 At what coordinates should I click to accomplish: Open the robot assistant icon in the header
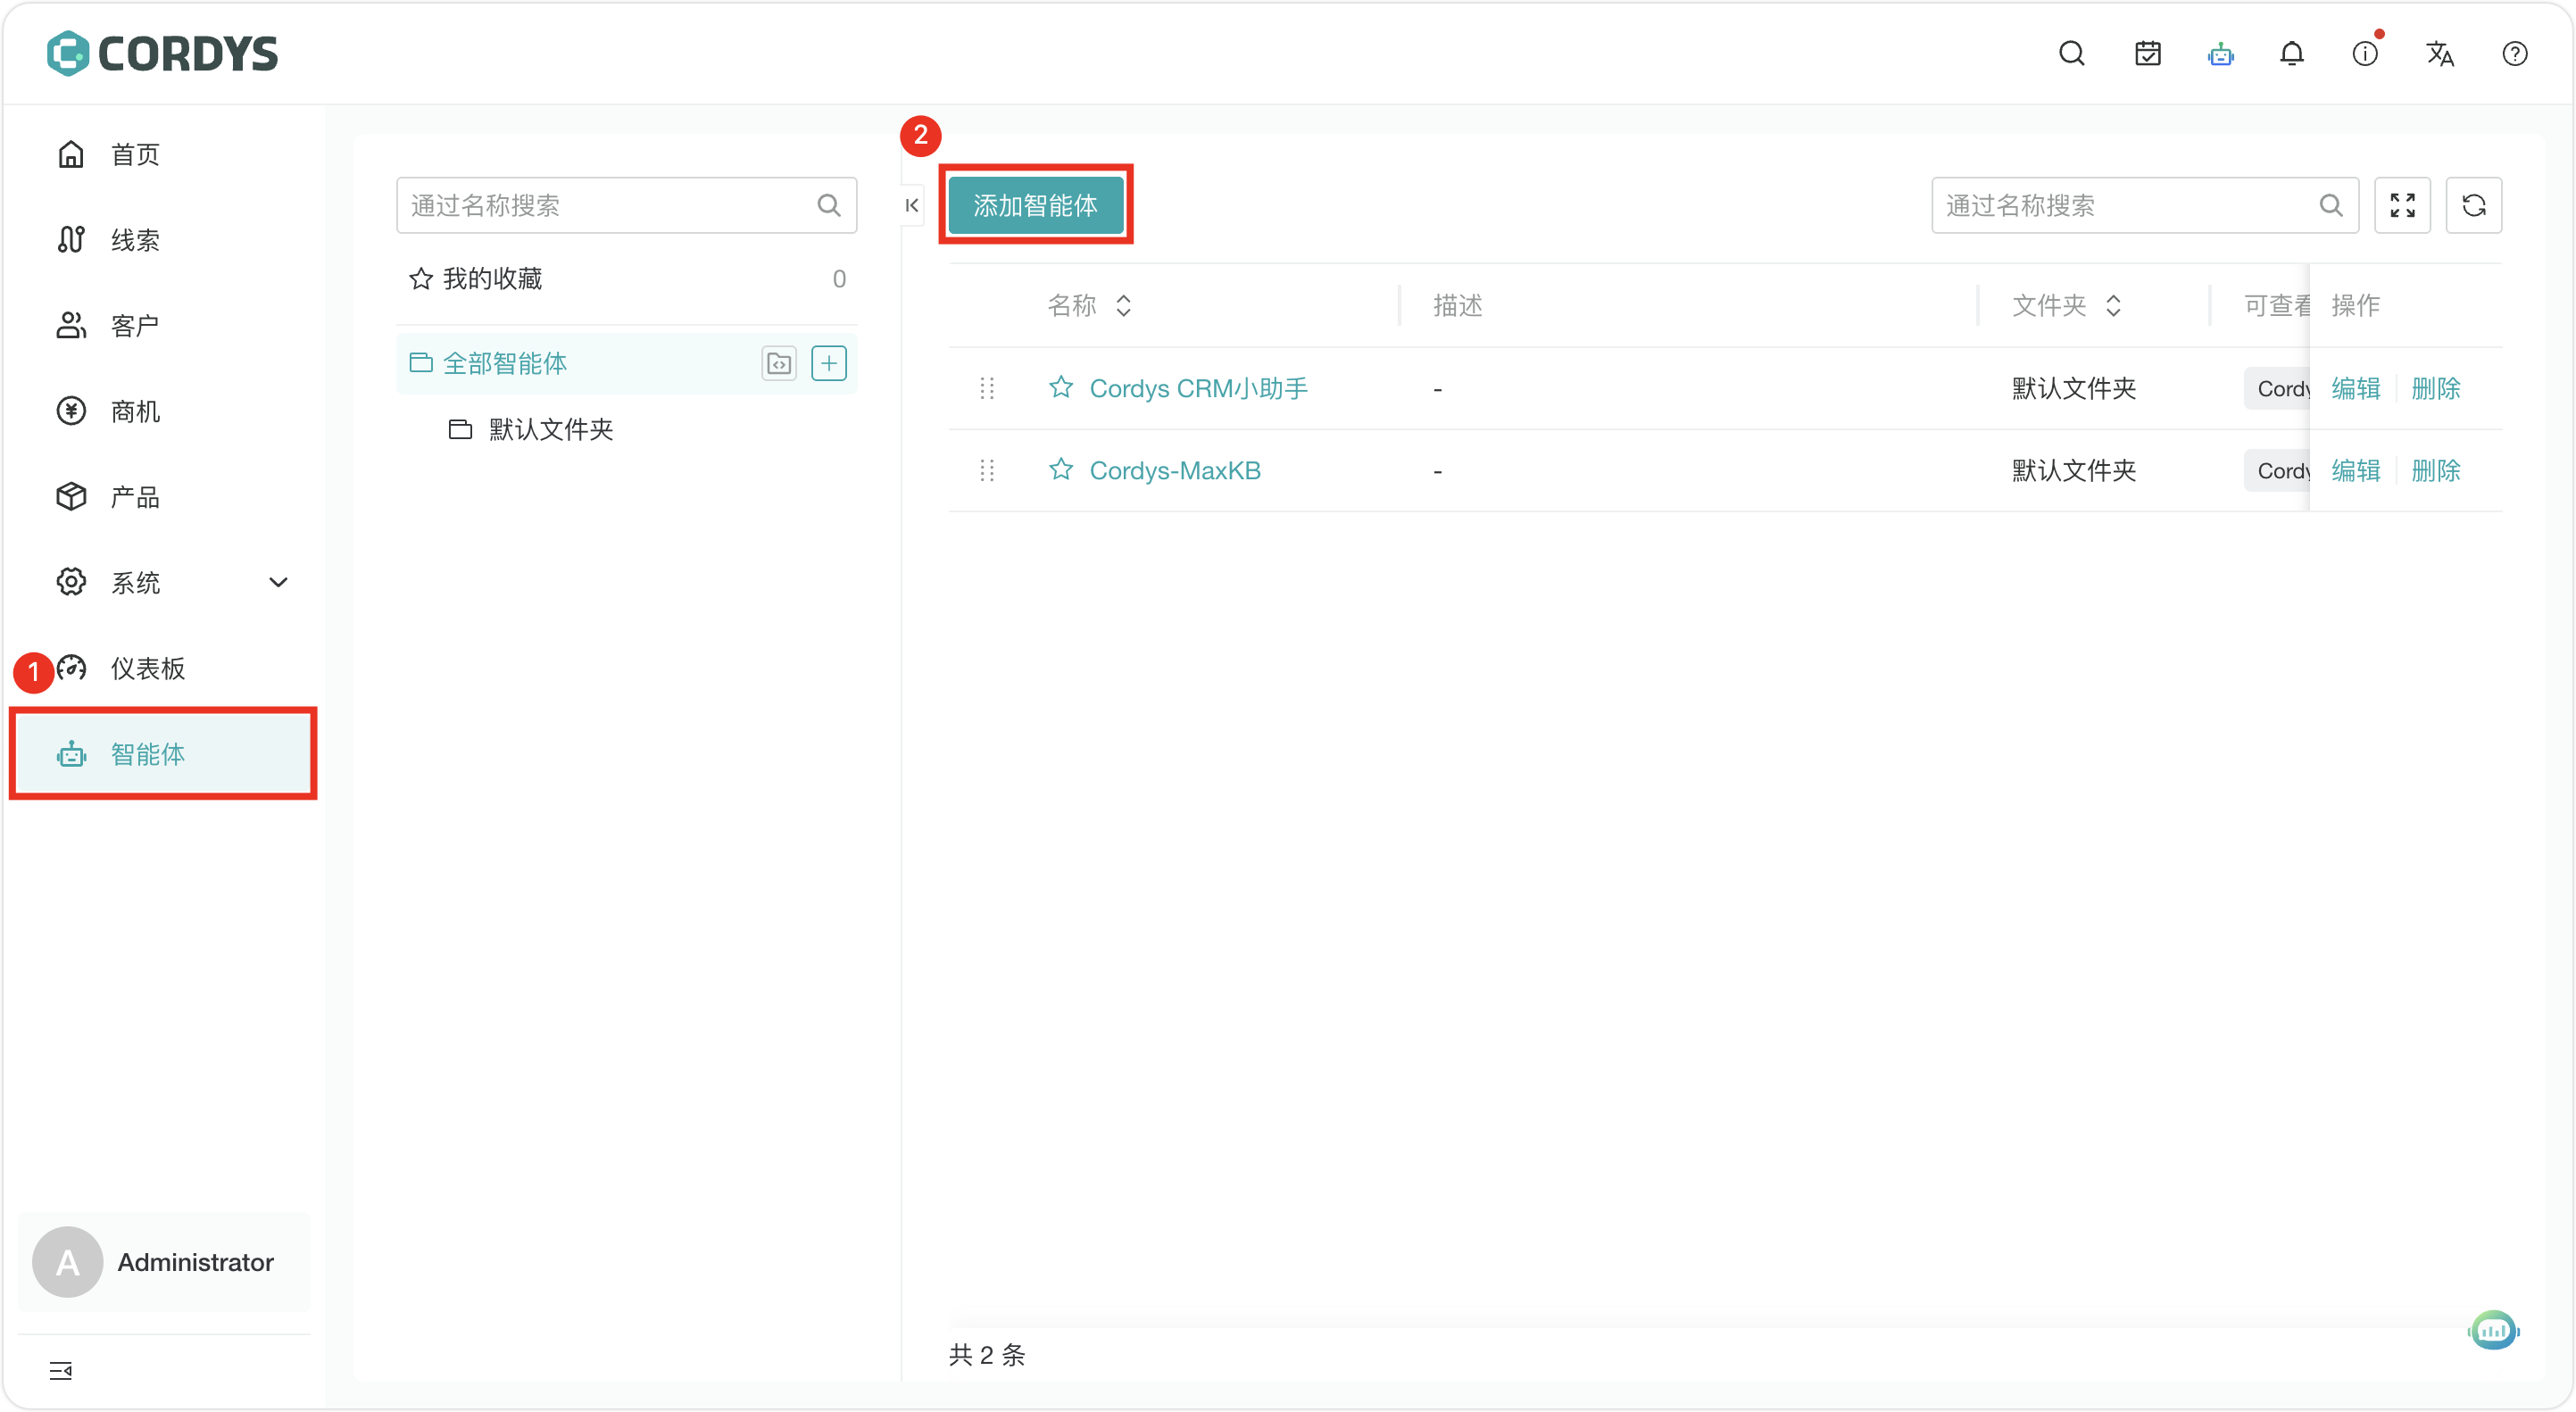(x=2220, y=54)
